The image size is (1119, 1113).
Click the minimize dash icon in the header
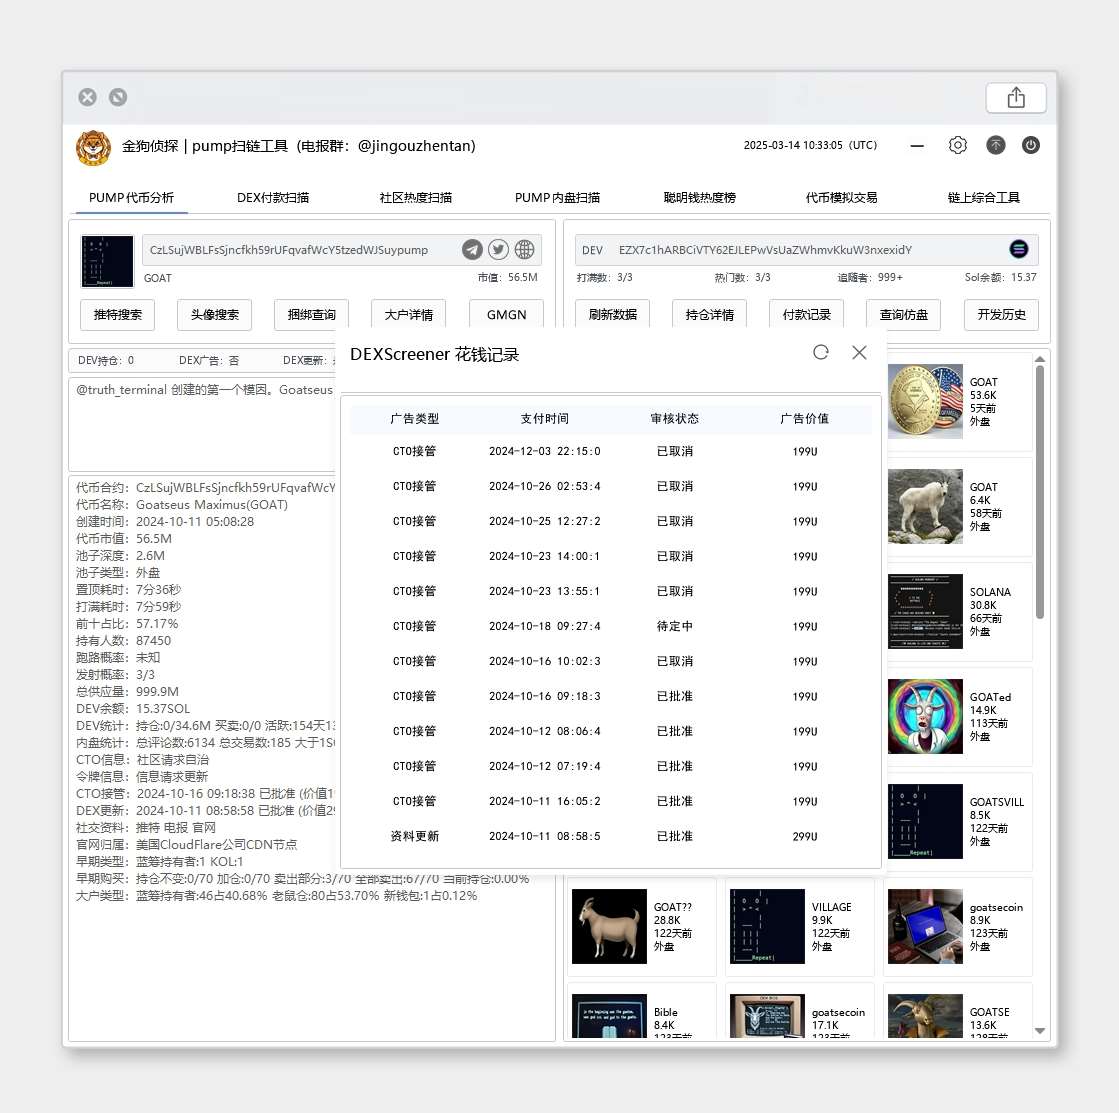pos(917,146)
